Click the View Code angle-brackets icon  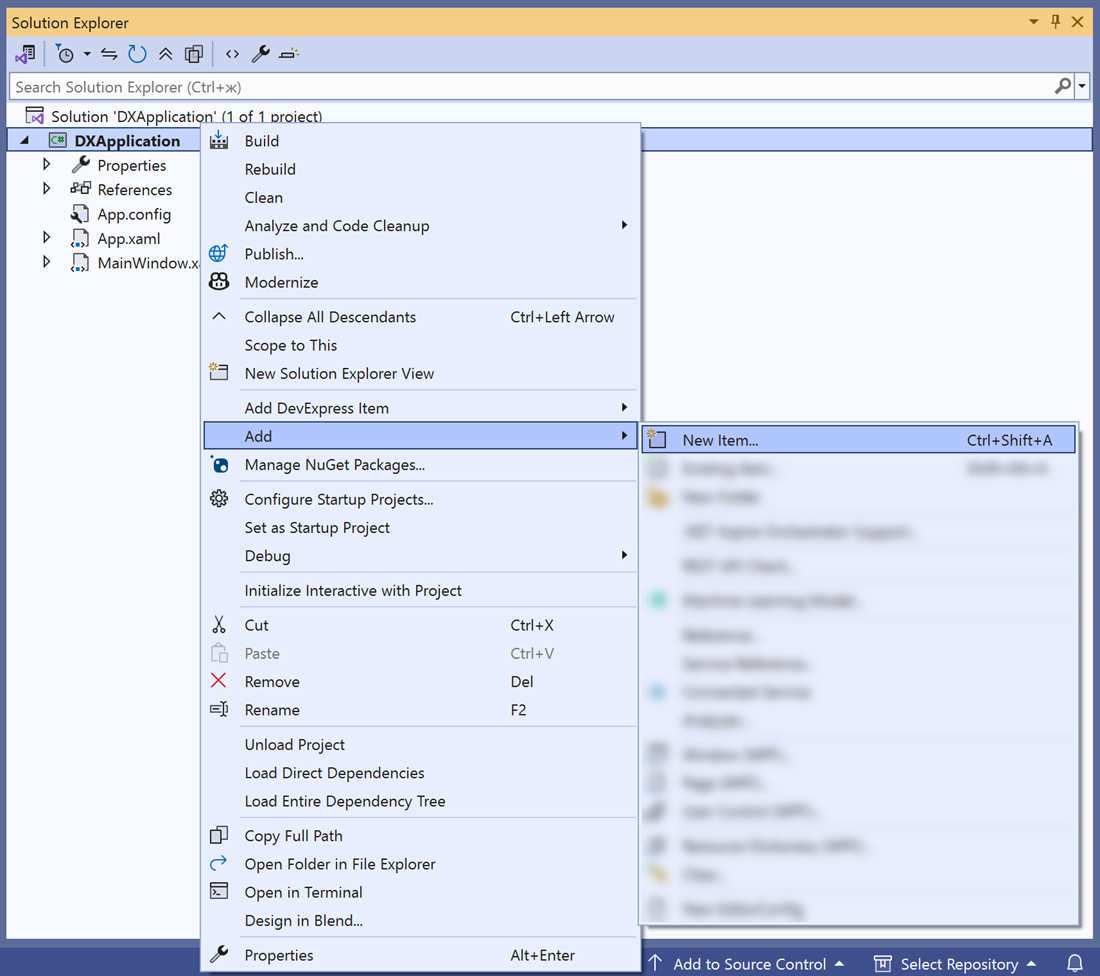click(x=232, y=54)
